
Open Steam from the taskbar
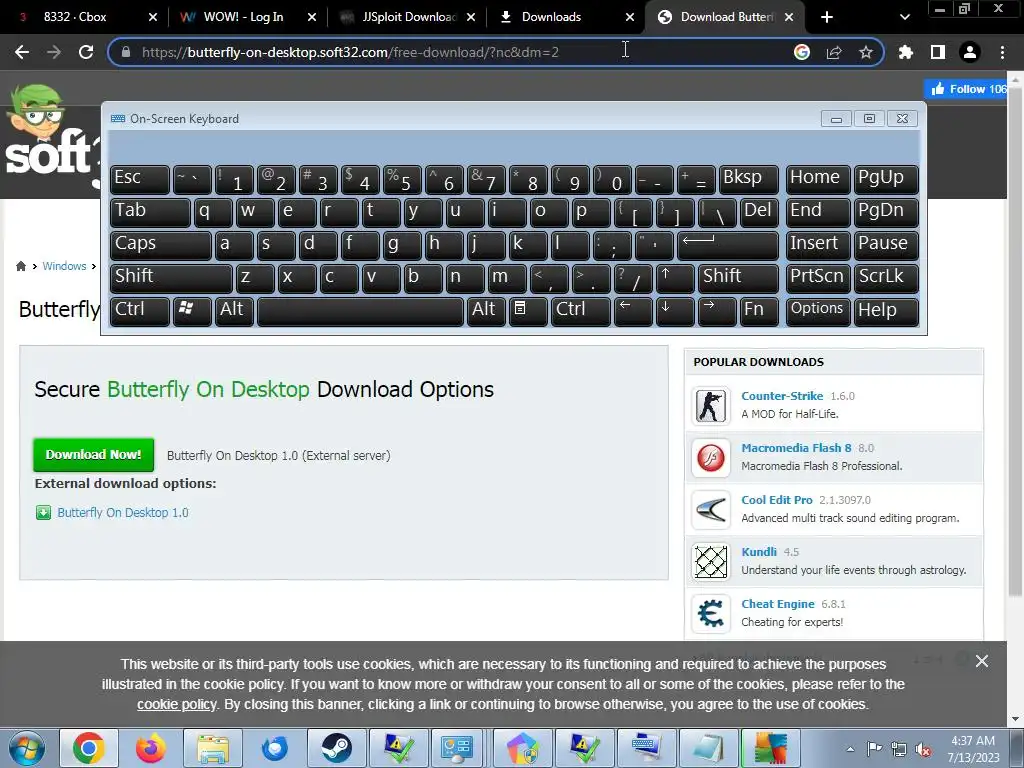coord(336,748)
